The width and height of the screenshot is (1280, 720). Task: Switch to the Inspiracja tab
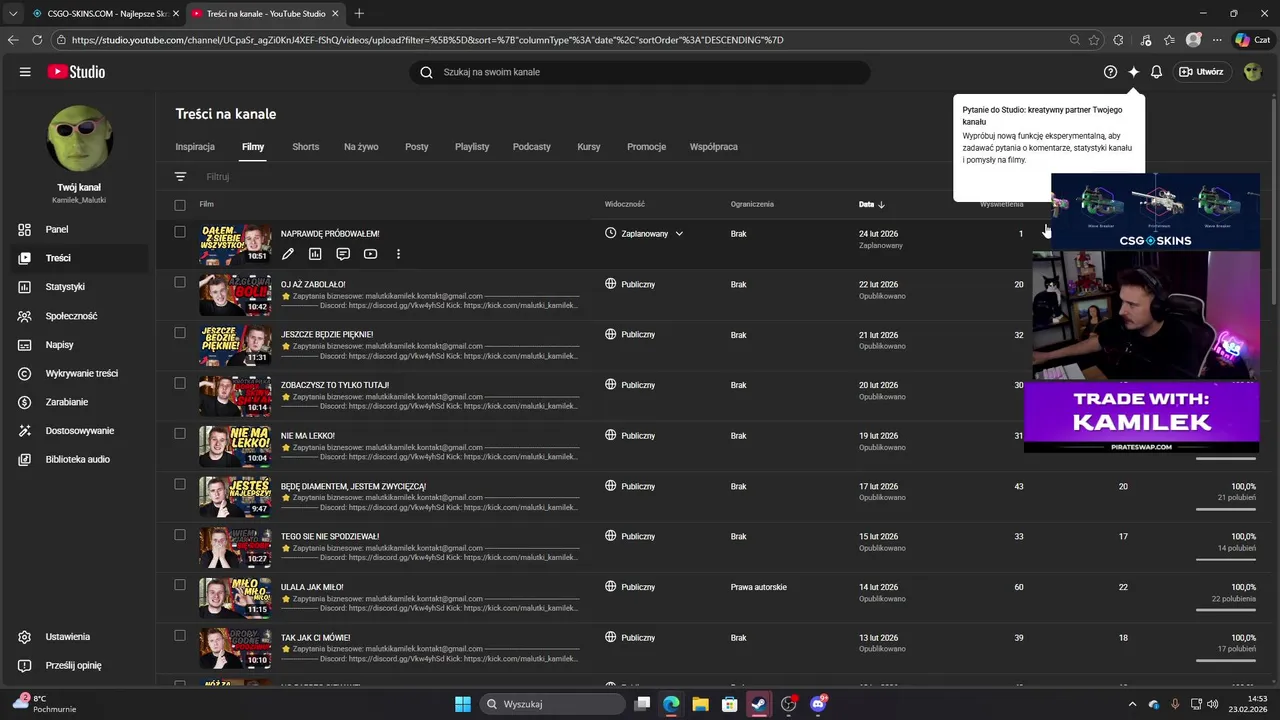(195, 147)
